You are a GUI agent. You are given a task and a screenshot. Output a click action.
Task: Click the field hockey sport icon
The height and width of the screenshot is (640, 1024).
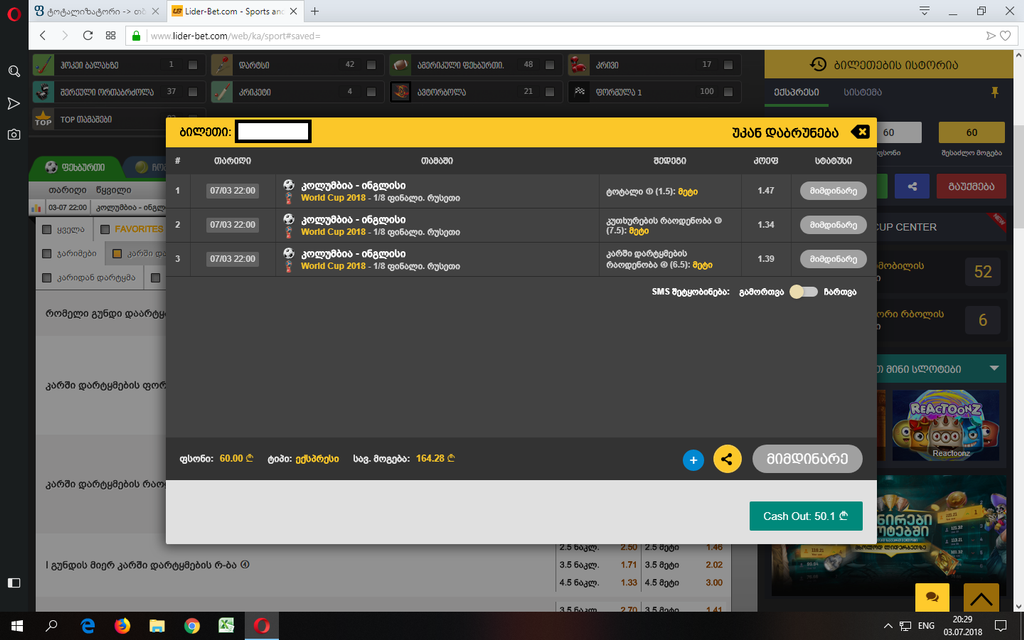point(43,65)
